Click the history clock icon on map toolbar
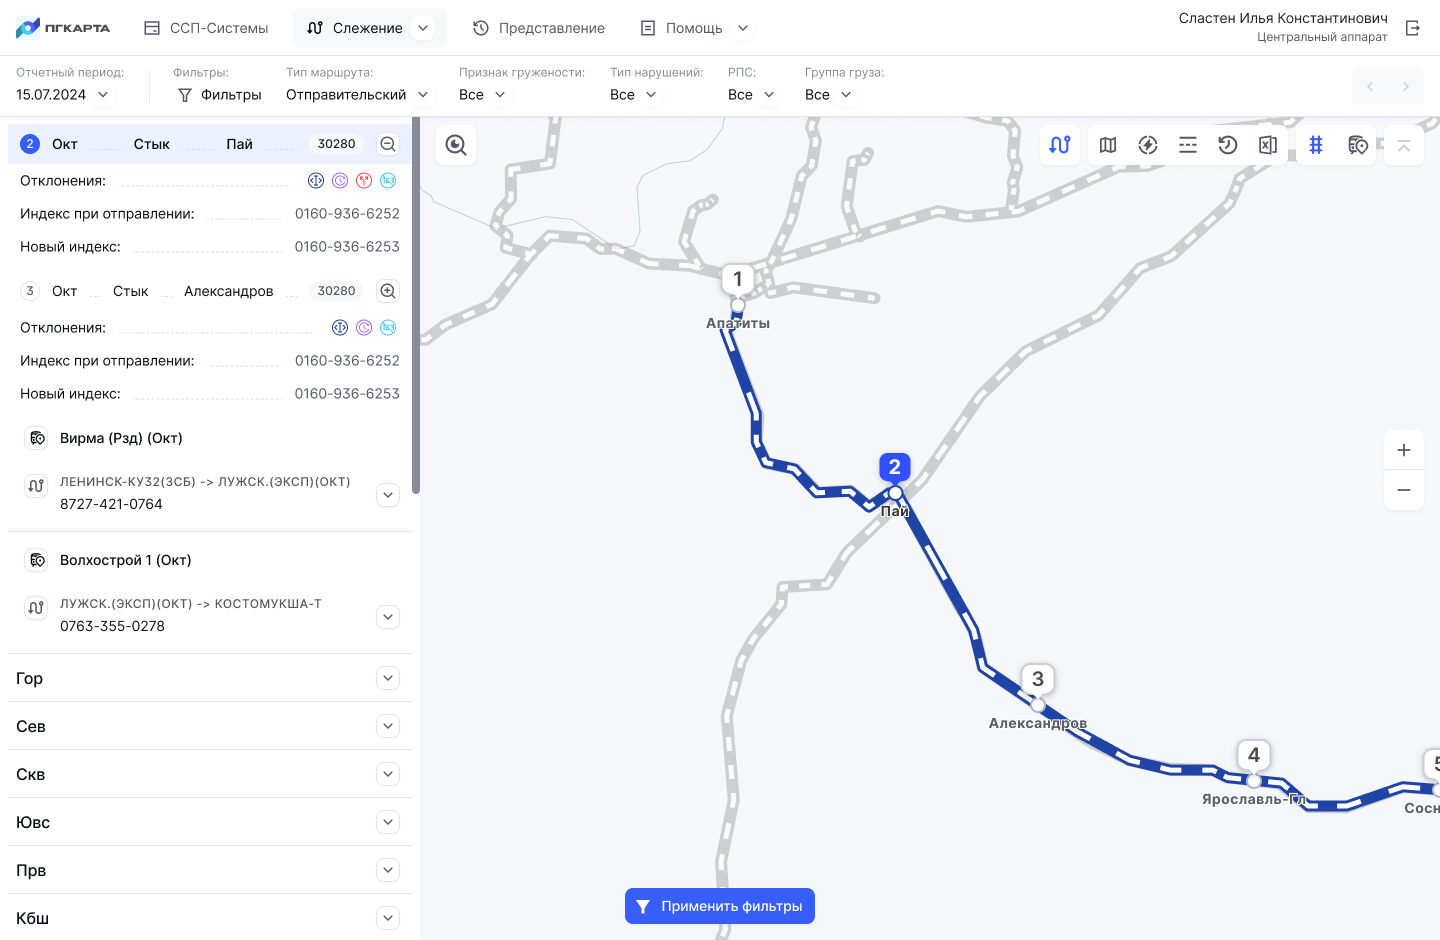Image resolution: width=1440 pixels, height=940 pixels. point(1228,145)
